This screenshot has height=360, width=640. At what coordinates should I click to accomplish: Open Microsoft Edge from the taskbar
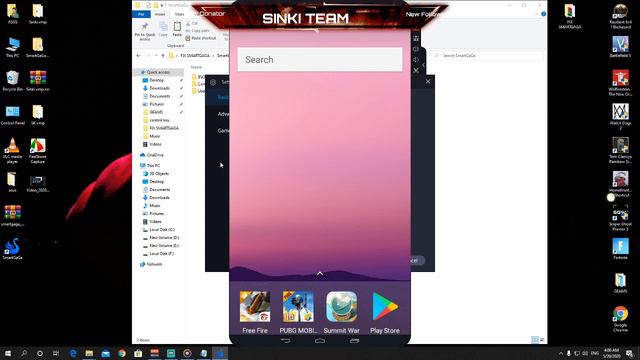pos(73,353)
